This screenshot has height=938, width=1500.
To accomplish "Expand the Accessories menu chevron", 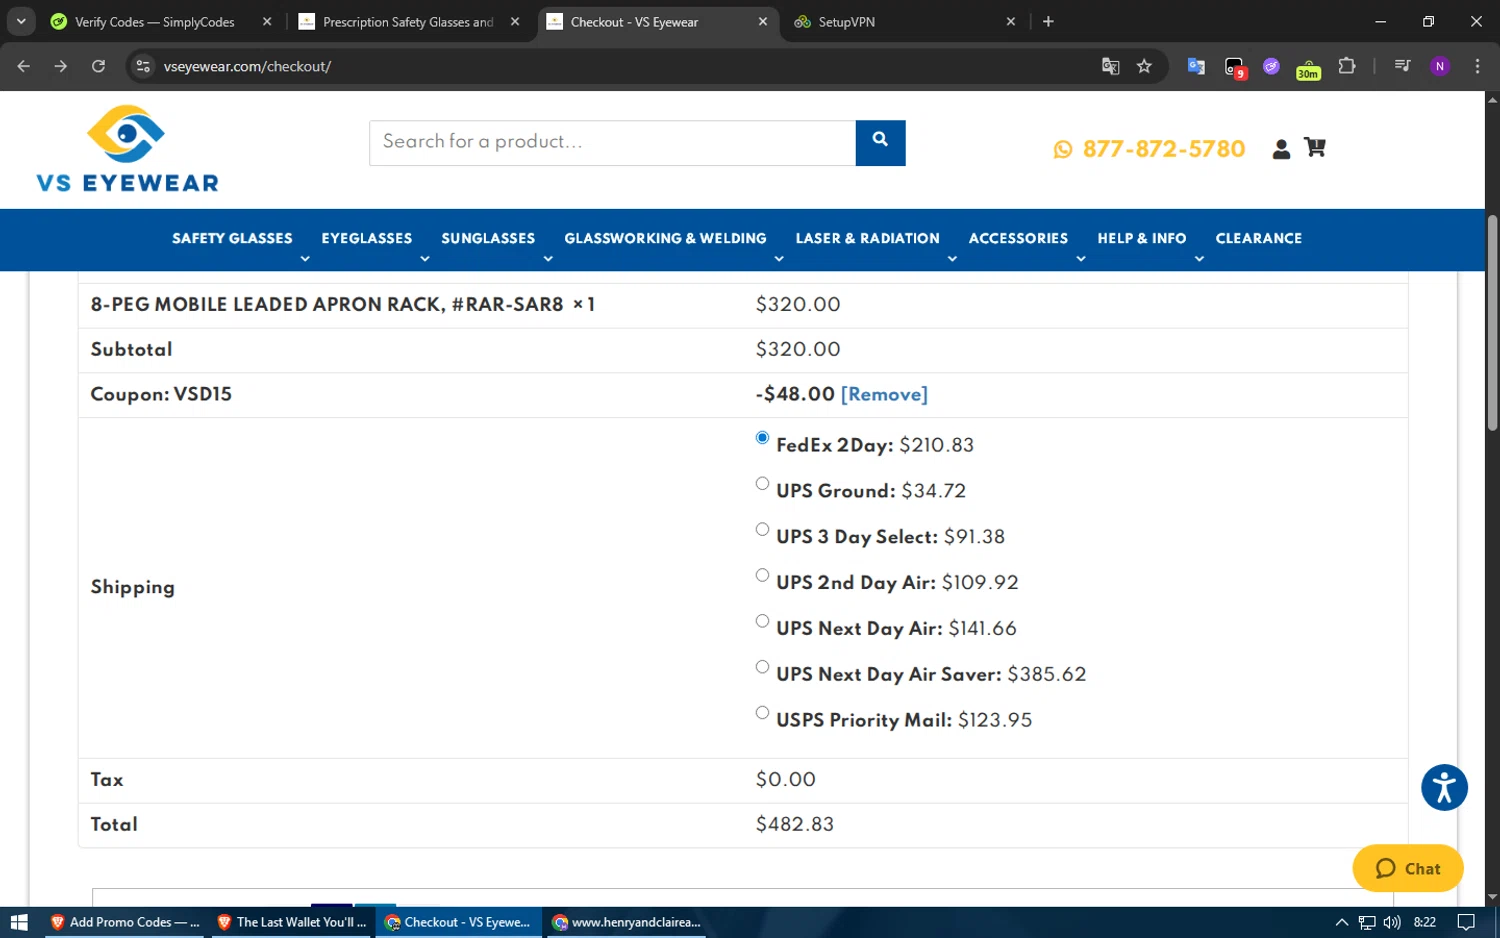I will click(1081, 259).
